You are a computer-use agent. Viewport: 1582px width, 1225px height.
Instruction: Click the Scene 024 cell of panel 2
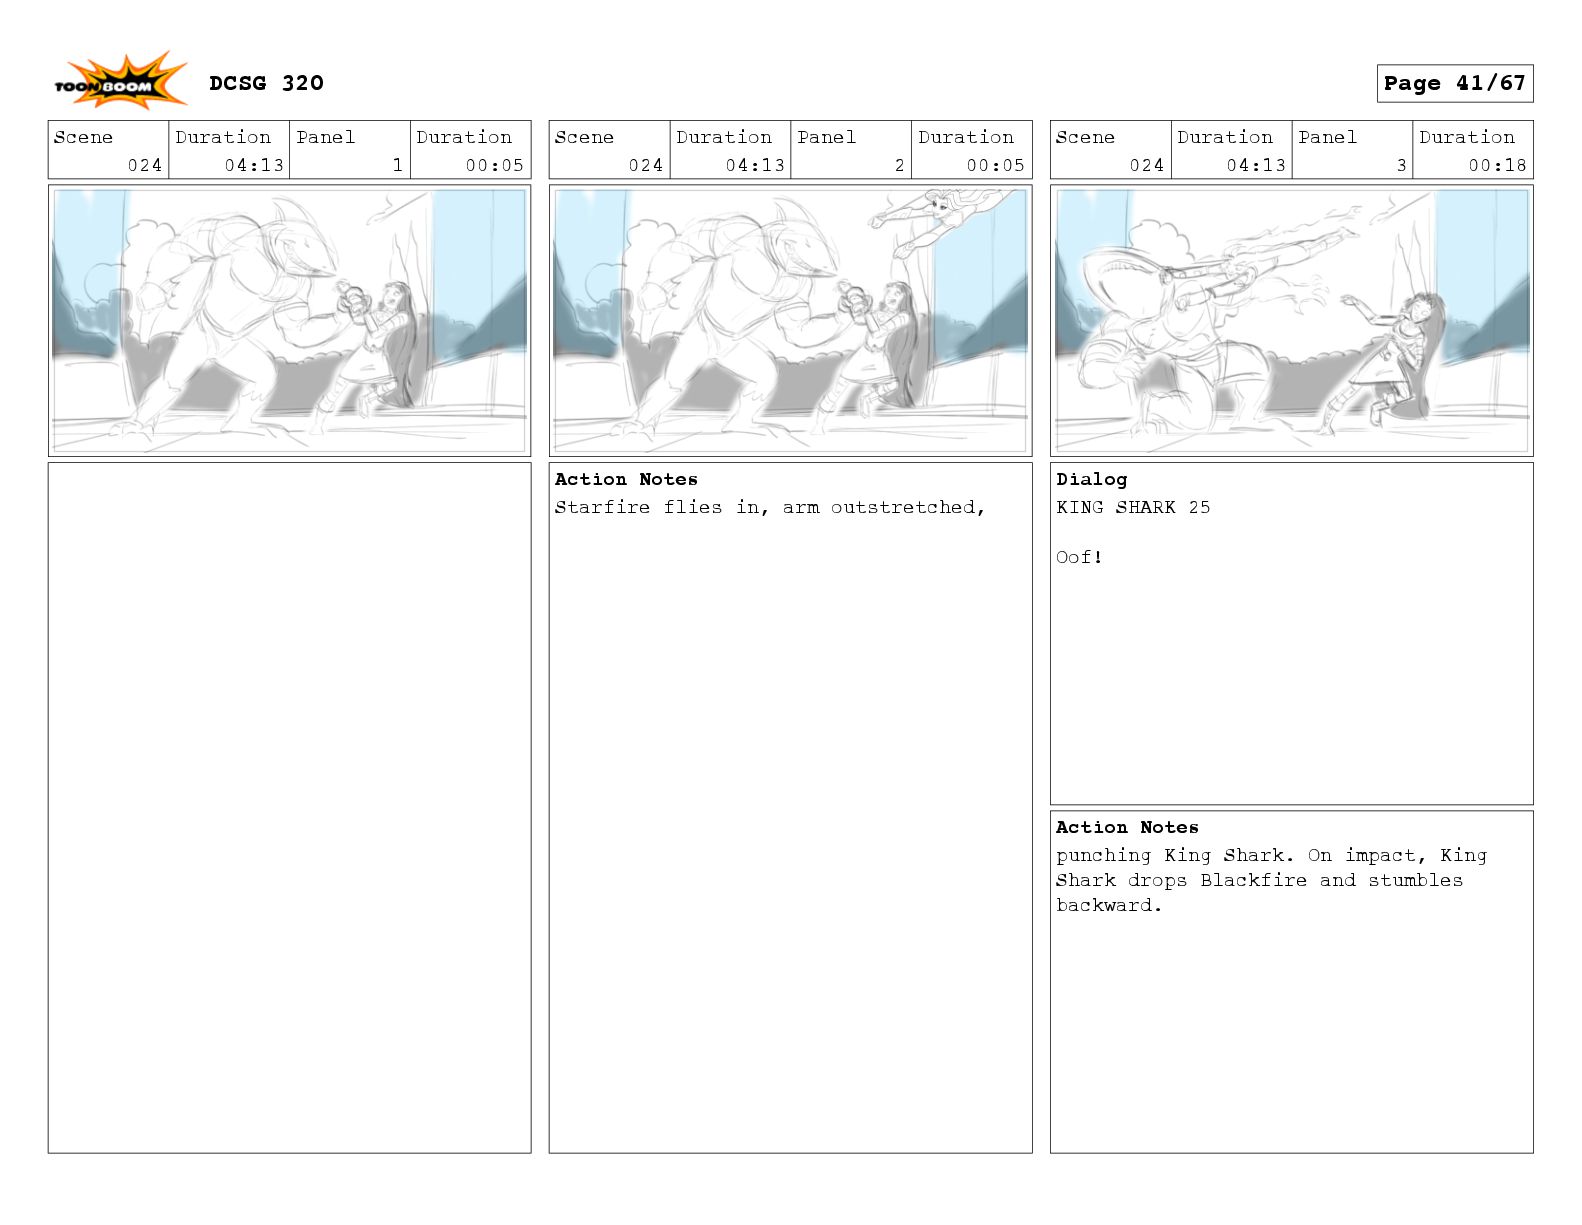coord(609,150)
